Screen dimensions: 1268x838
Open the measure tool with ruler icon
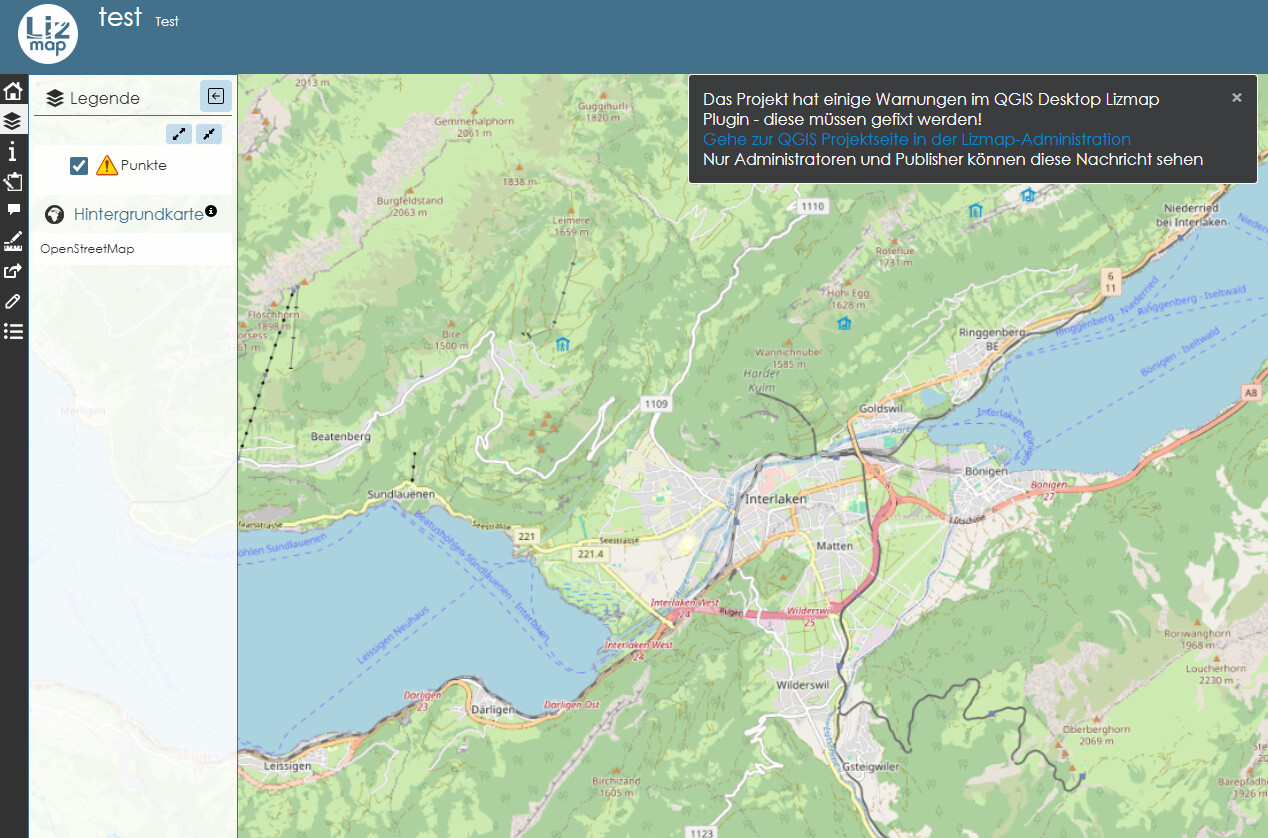13,240
